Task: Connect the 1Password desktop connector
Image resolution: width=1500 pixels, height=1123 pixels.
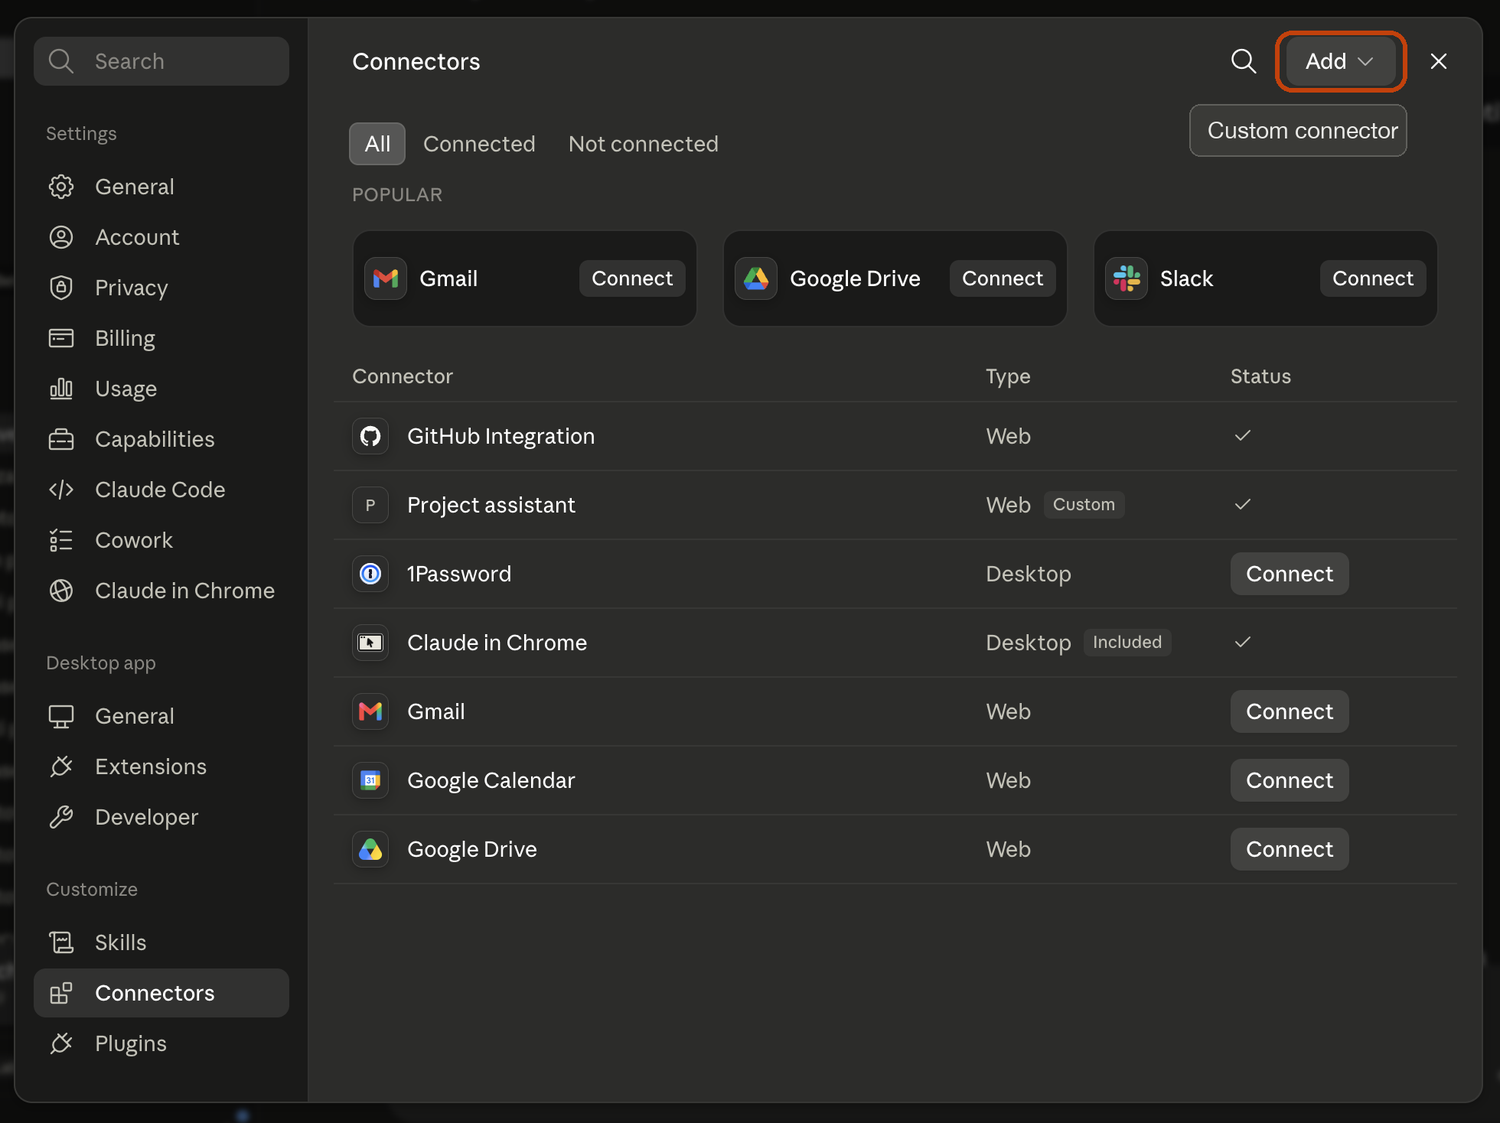Action: pos(1289,574)
